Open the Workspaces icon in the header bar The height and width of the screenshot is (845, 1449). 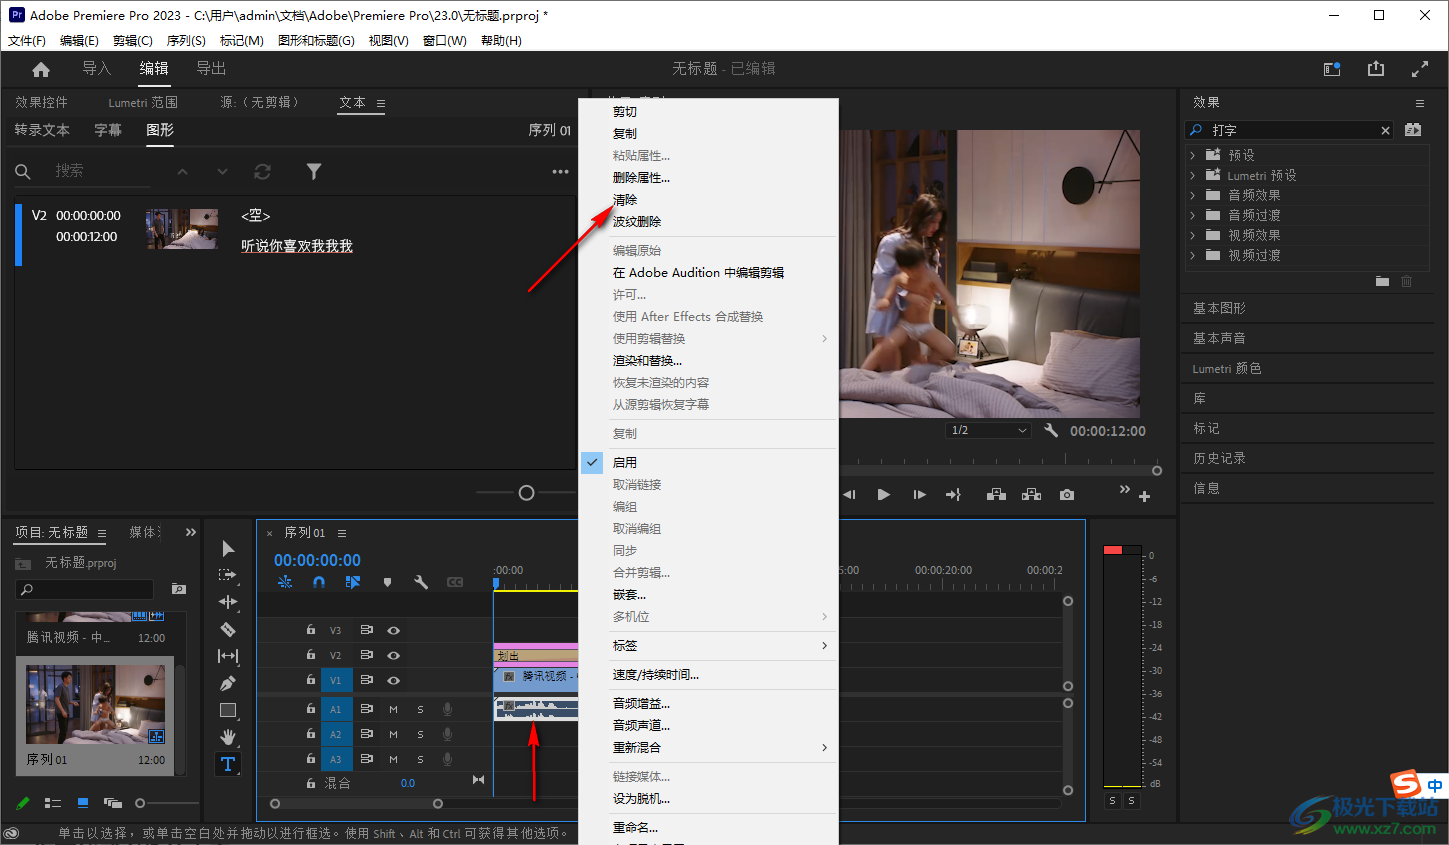click(x=1332, y=69)
